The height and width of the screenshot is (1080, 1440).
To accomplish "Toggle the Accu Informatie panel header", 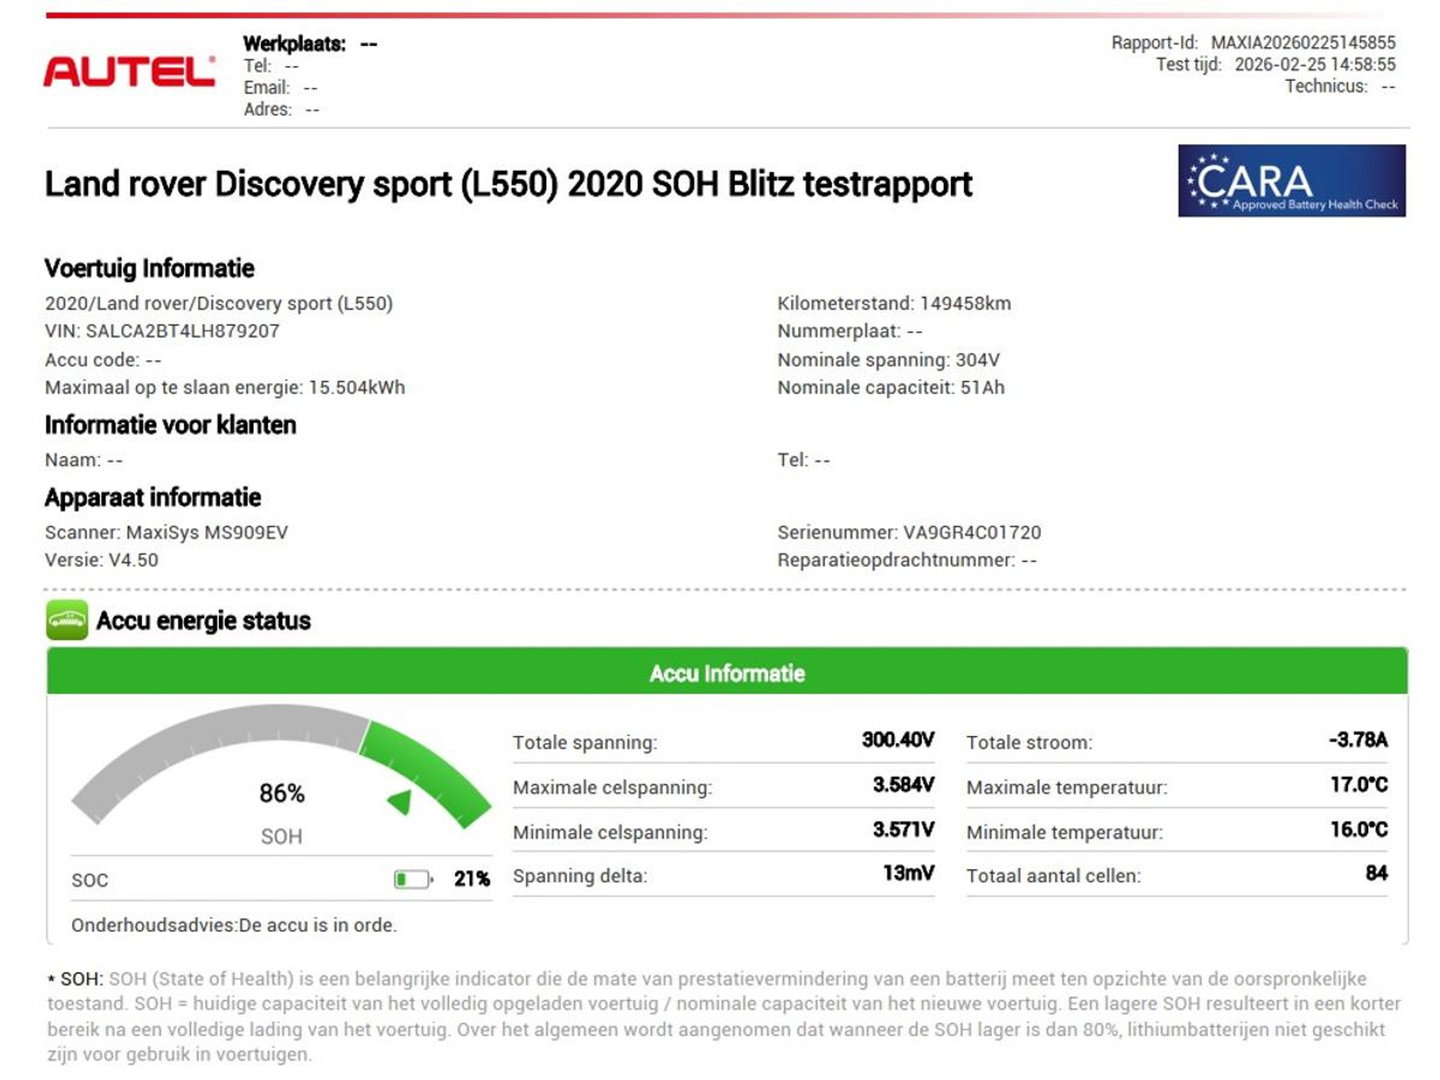I will (726, 673).
